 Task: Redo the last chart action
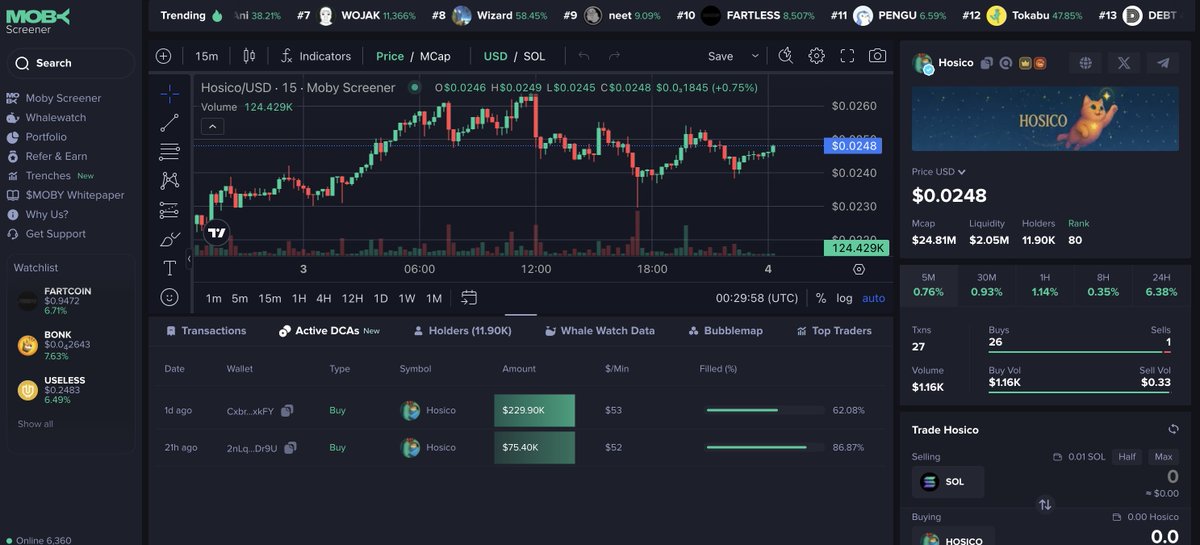coord(614,56)
